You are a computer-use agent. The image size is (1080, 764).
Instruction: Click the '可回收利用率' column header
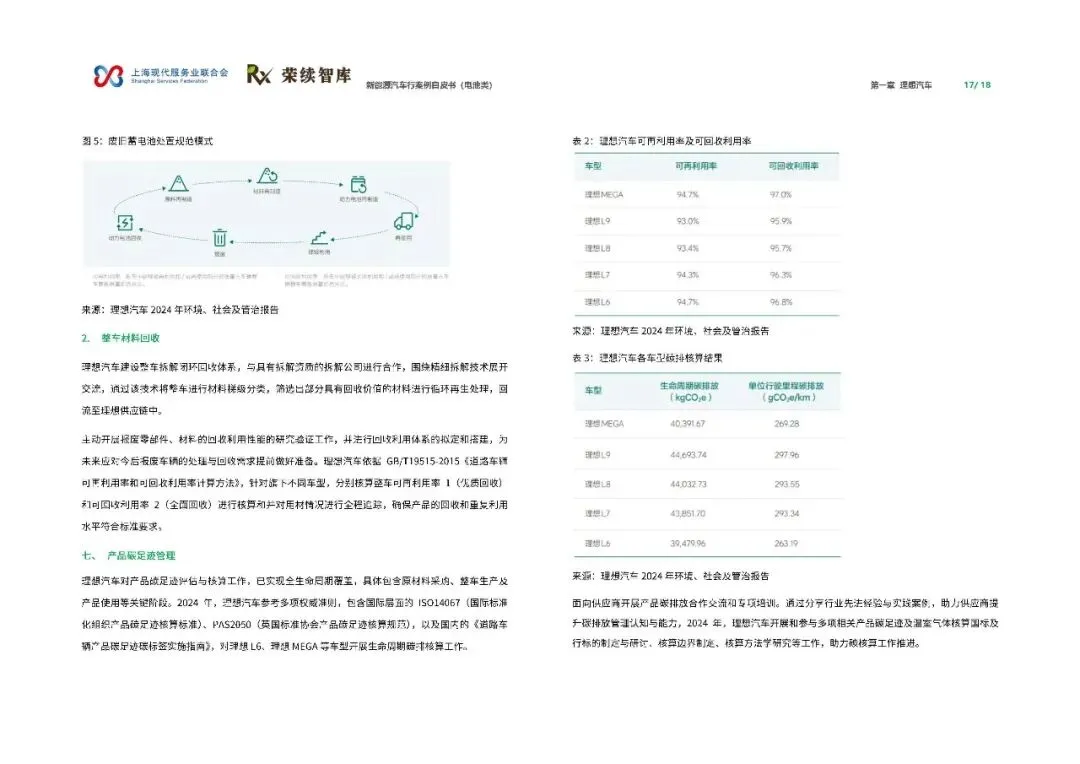point(793,166)
